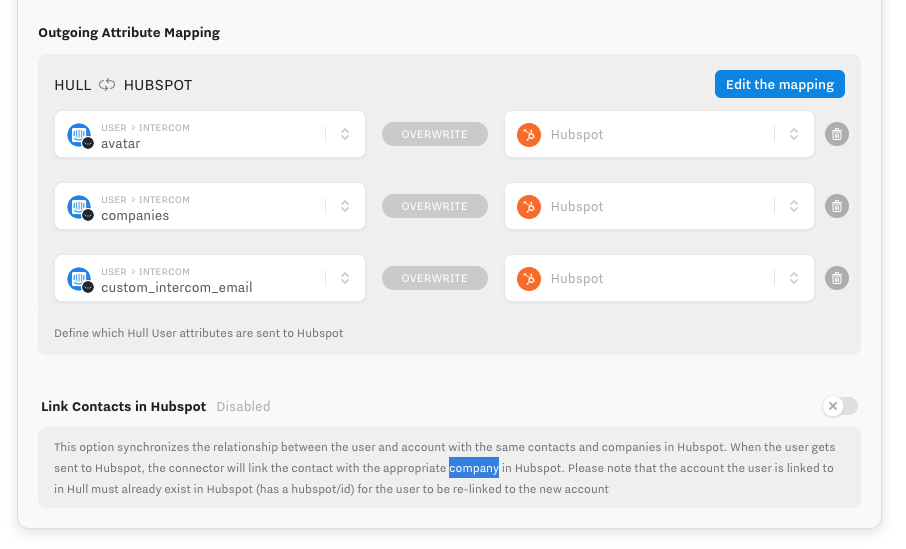The image size is (906, 549).
Task: Click Intercom icon in companies row
Action: 80,207
